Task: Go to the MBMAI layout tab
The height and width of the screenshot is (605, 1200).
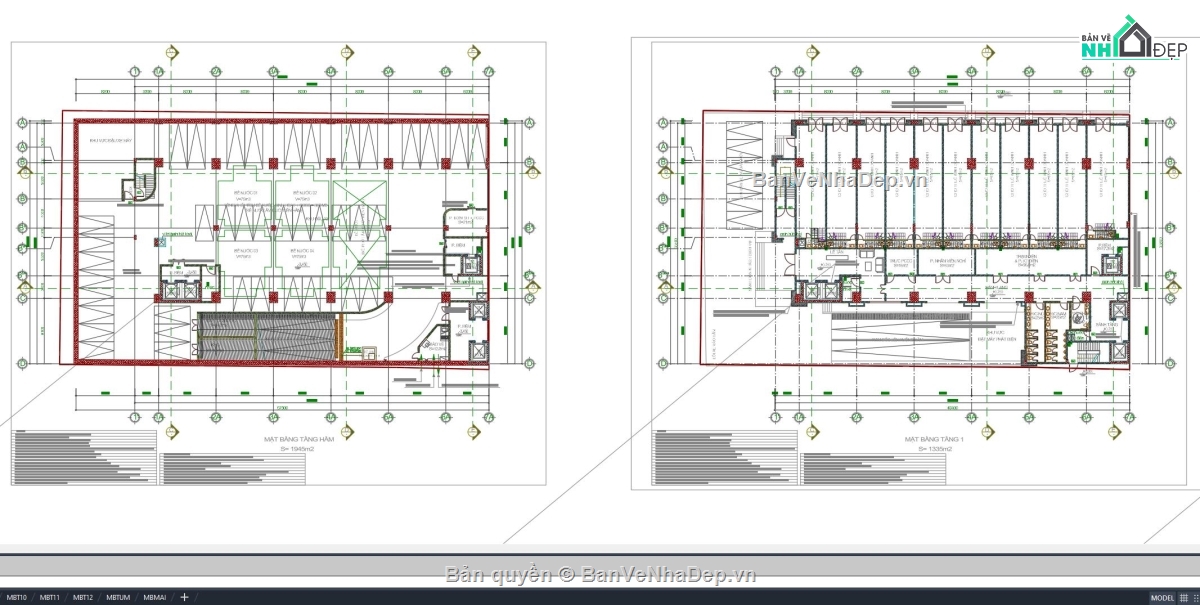Action: click(x=154, y=597)
